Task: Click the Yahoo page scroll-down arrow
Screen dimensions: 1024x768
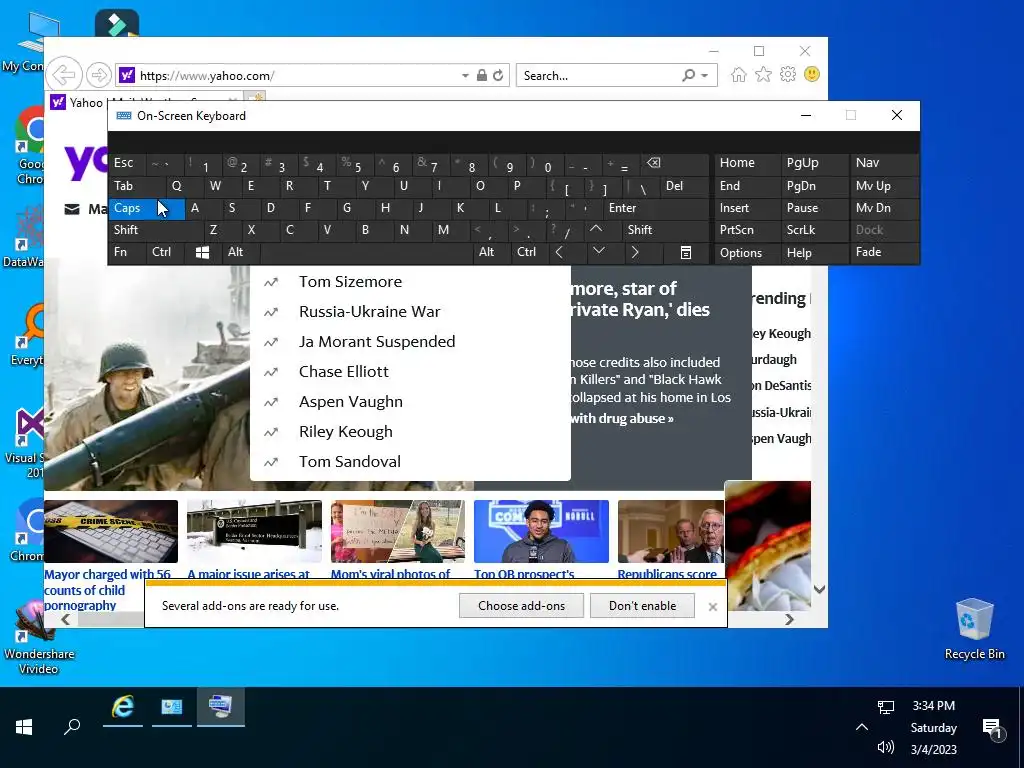Action: pos(820,589)
